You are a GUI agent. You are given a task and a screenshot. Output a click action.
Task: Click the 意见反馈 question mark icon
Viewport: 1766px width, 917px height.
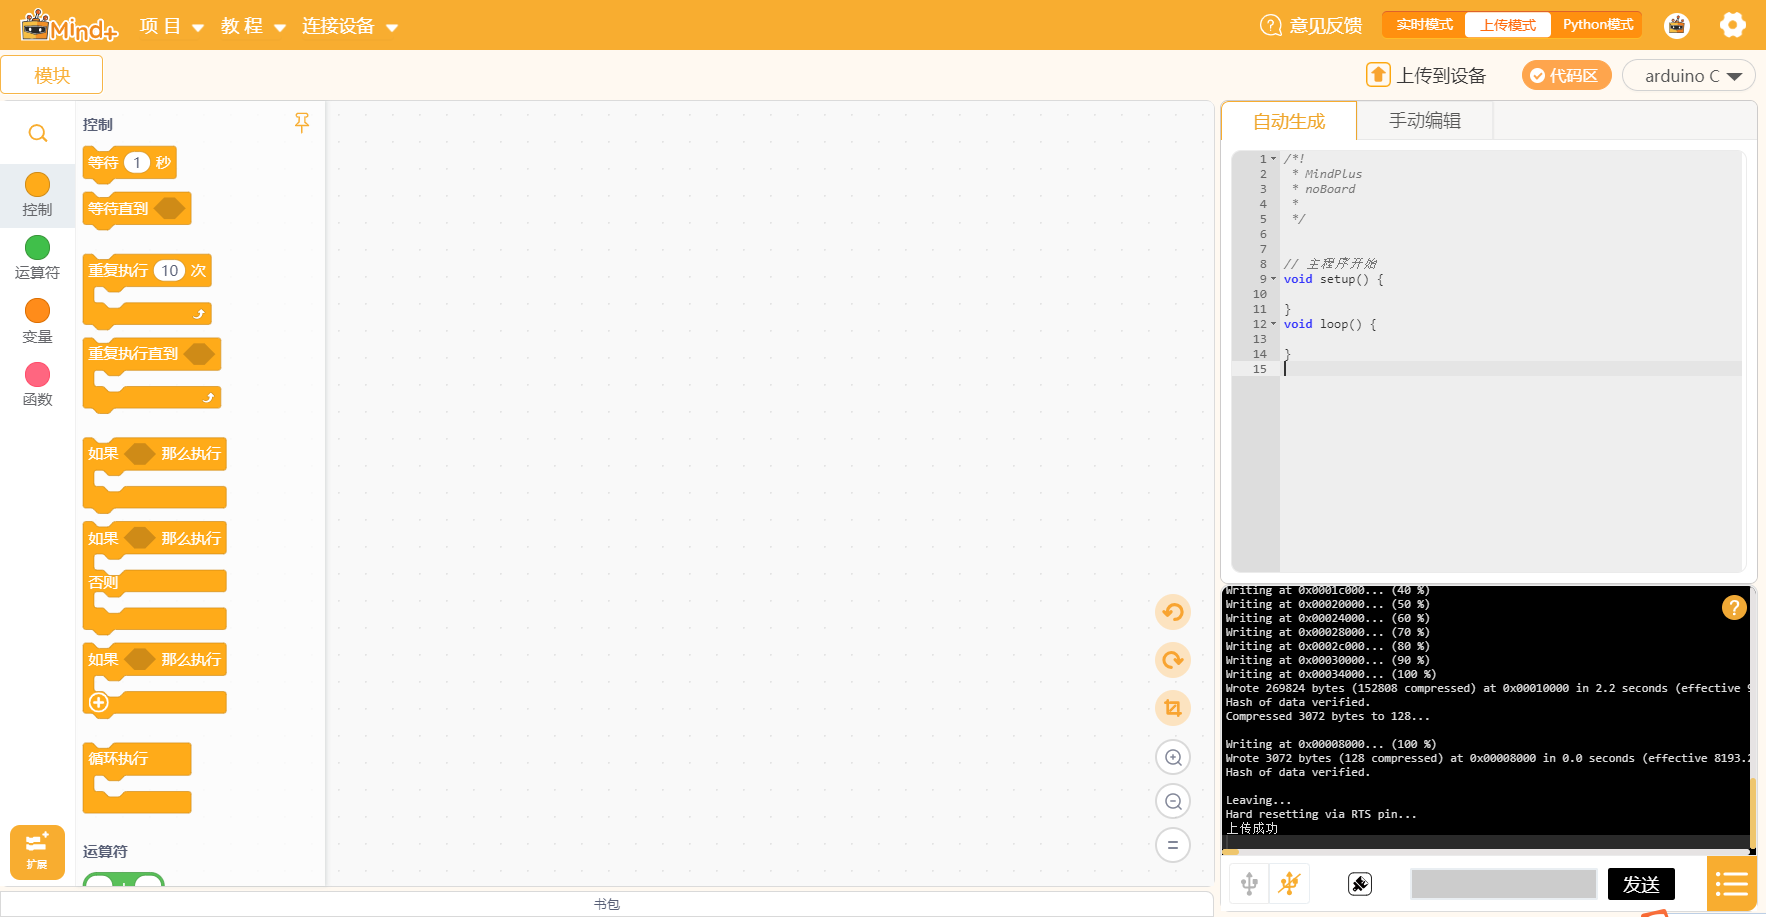[x=1270, y=25]
